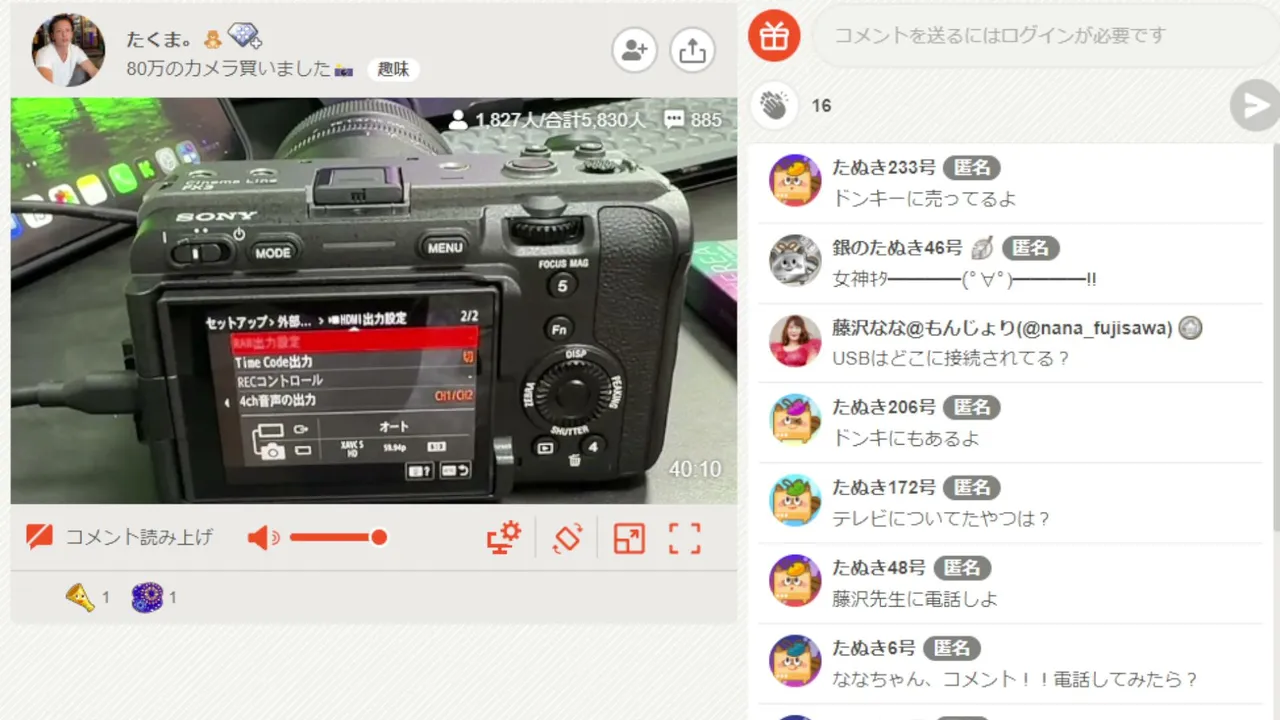Click username たぬき172号
The image size is (1280, 720).
(x=884, y=488)
